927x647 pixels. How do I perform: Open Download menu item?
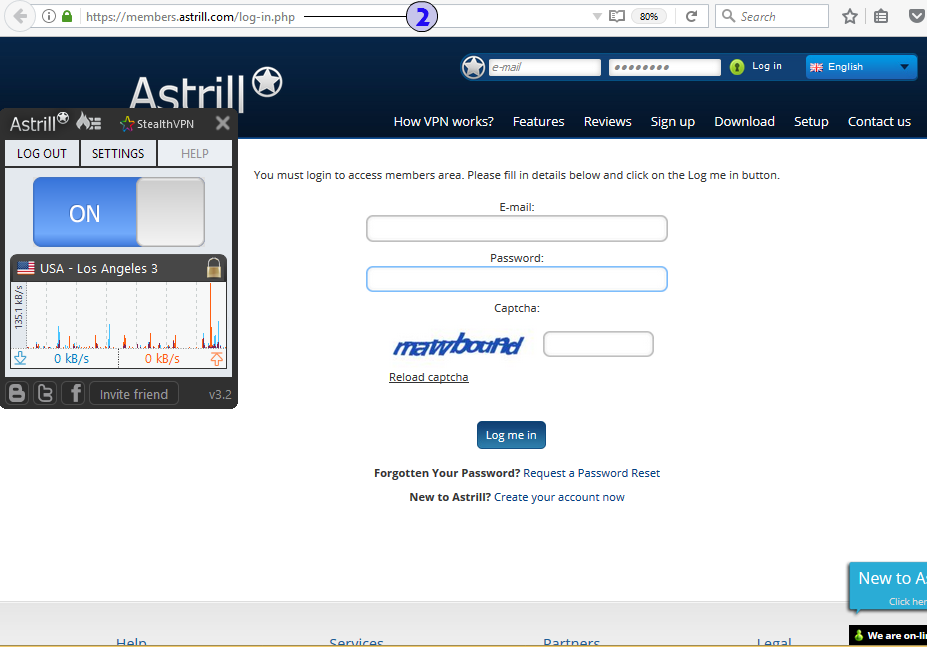pyautogui.click(x=744, y=122)
